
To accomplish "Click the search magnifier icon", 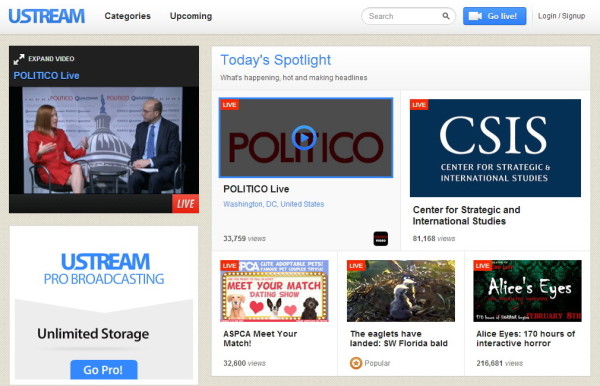I will 446,16.
